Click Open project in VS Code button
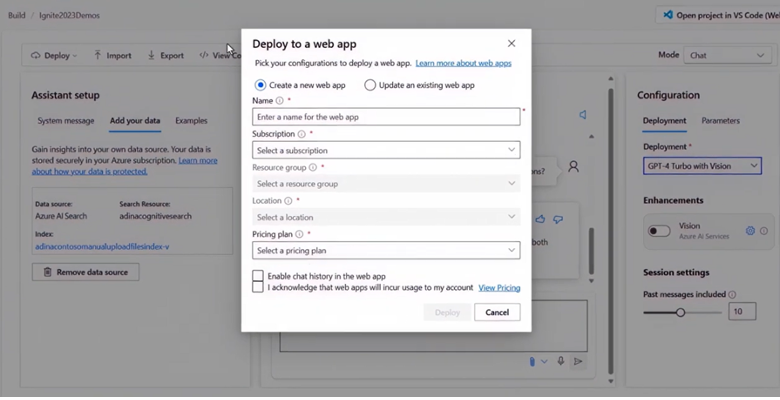 718,15
